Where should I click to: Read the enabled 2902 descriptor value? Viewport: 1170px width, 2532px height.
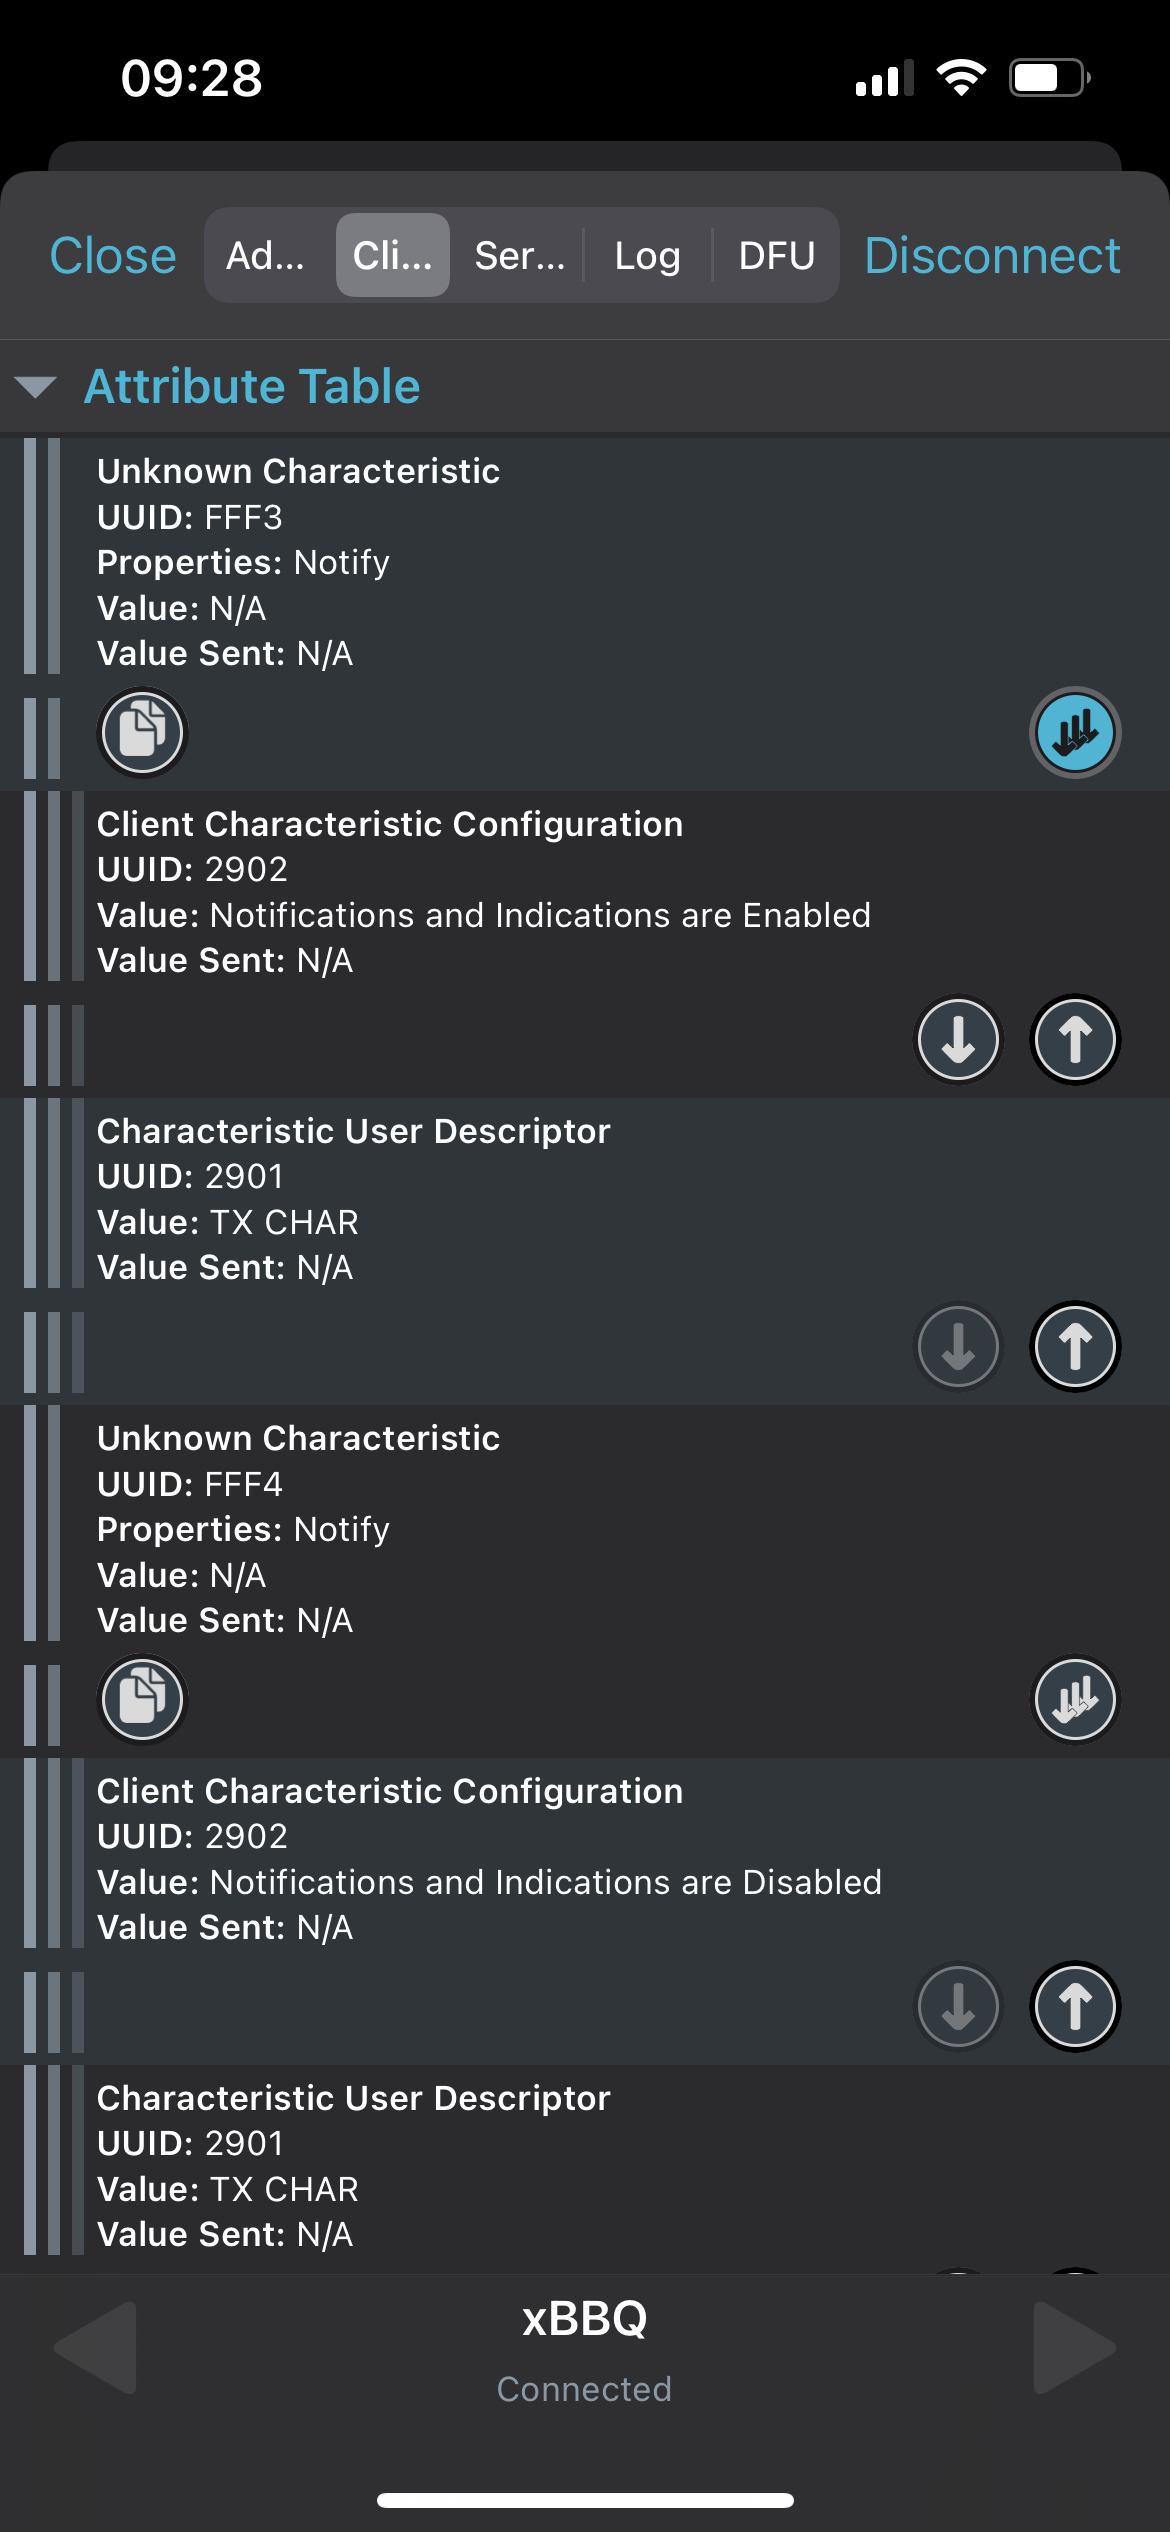click(x=958, y=1039)
